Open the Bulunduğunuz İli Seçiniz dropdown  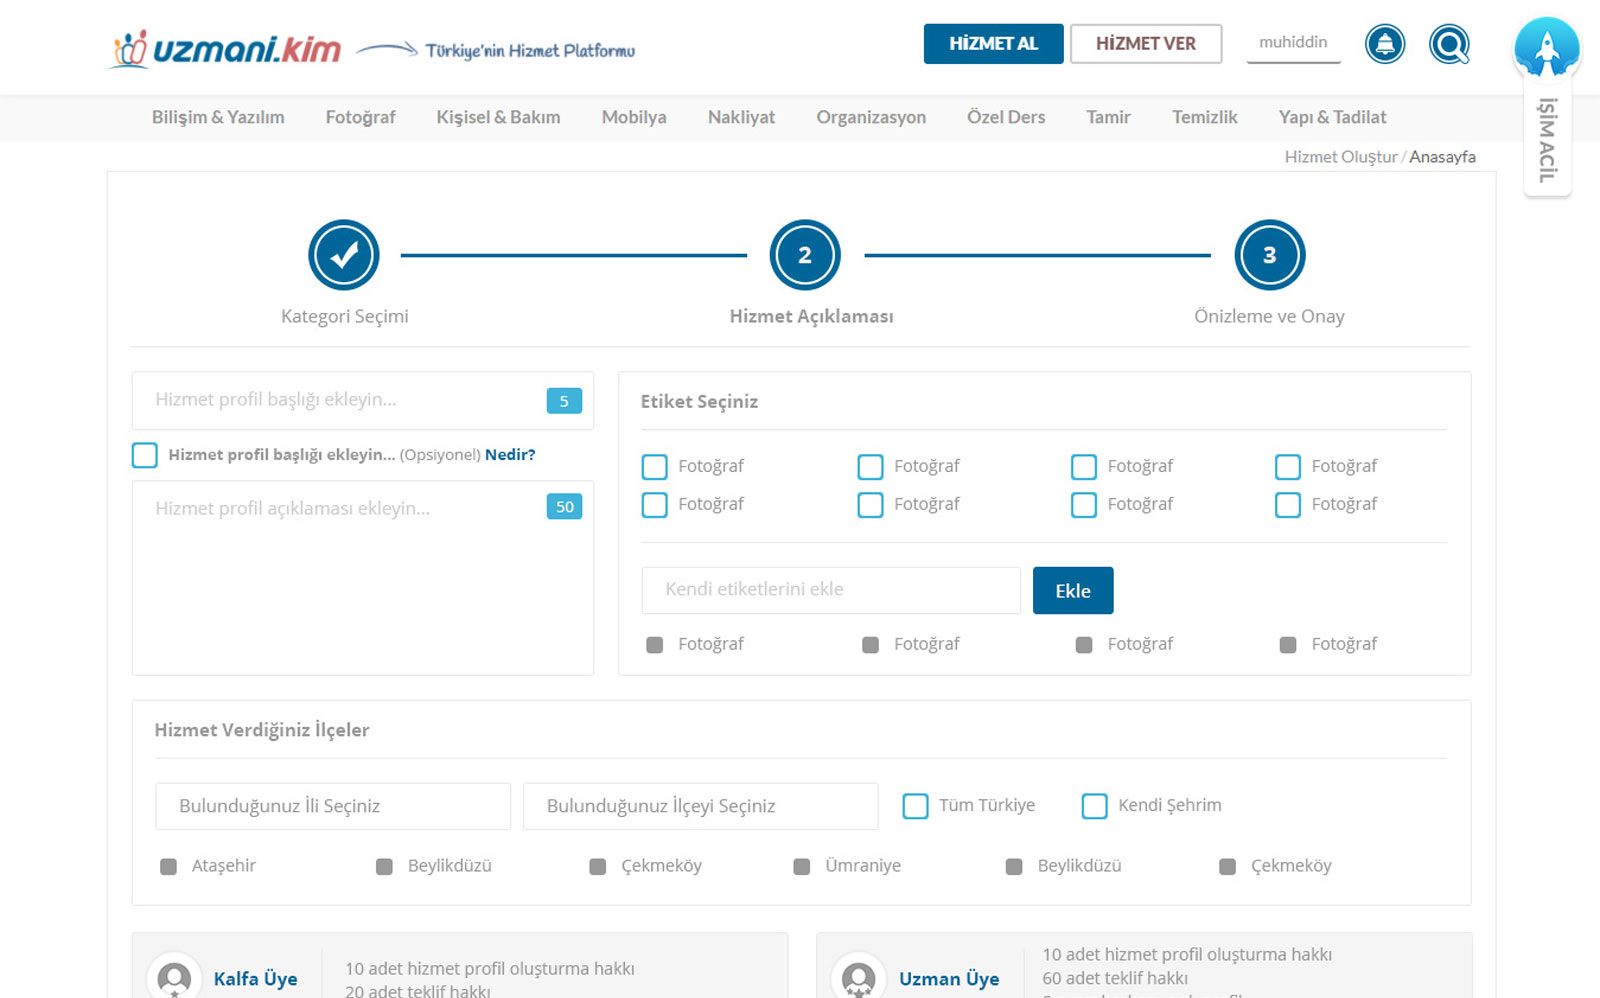coord(333,806)
